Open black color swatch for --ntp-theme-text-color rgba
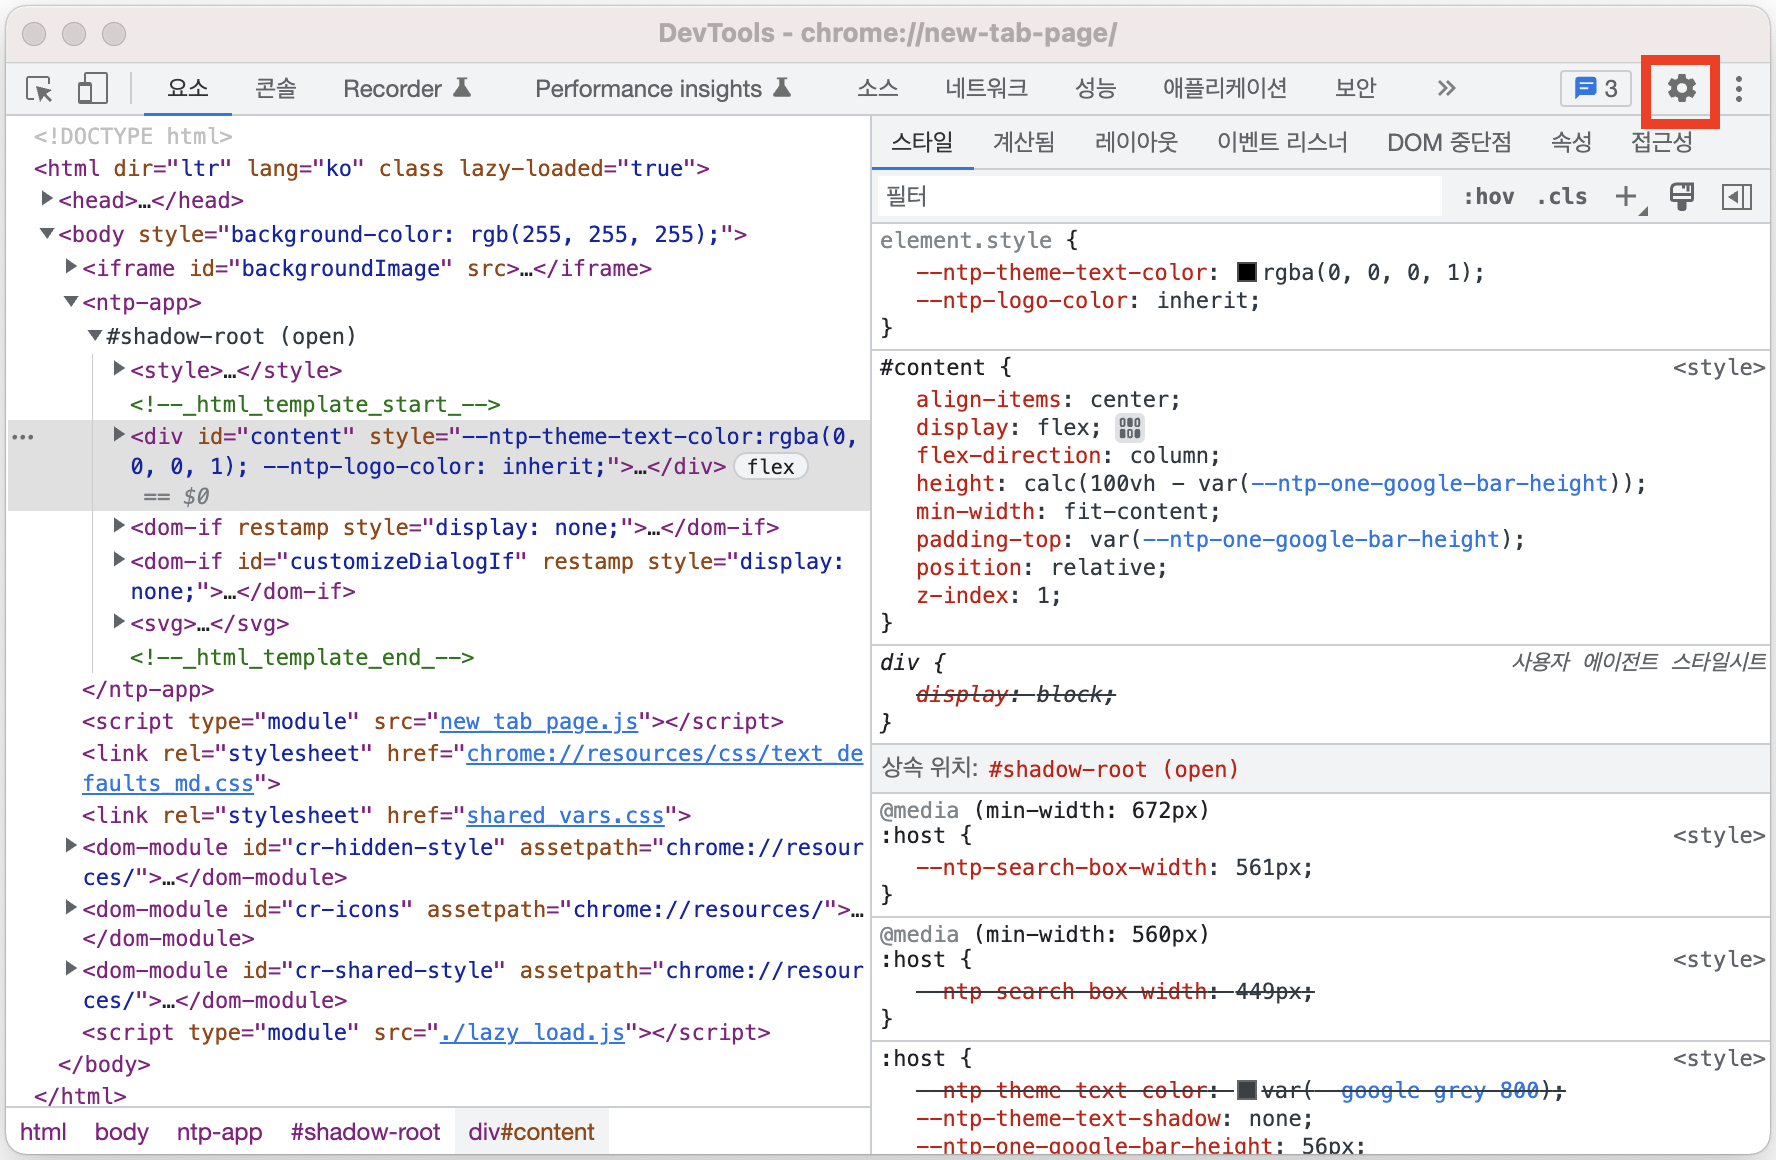Screen dimensions: 1776x1160 coord(1247,272)
